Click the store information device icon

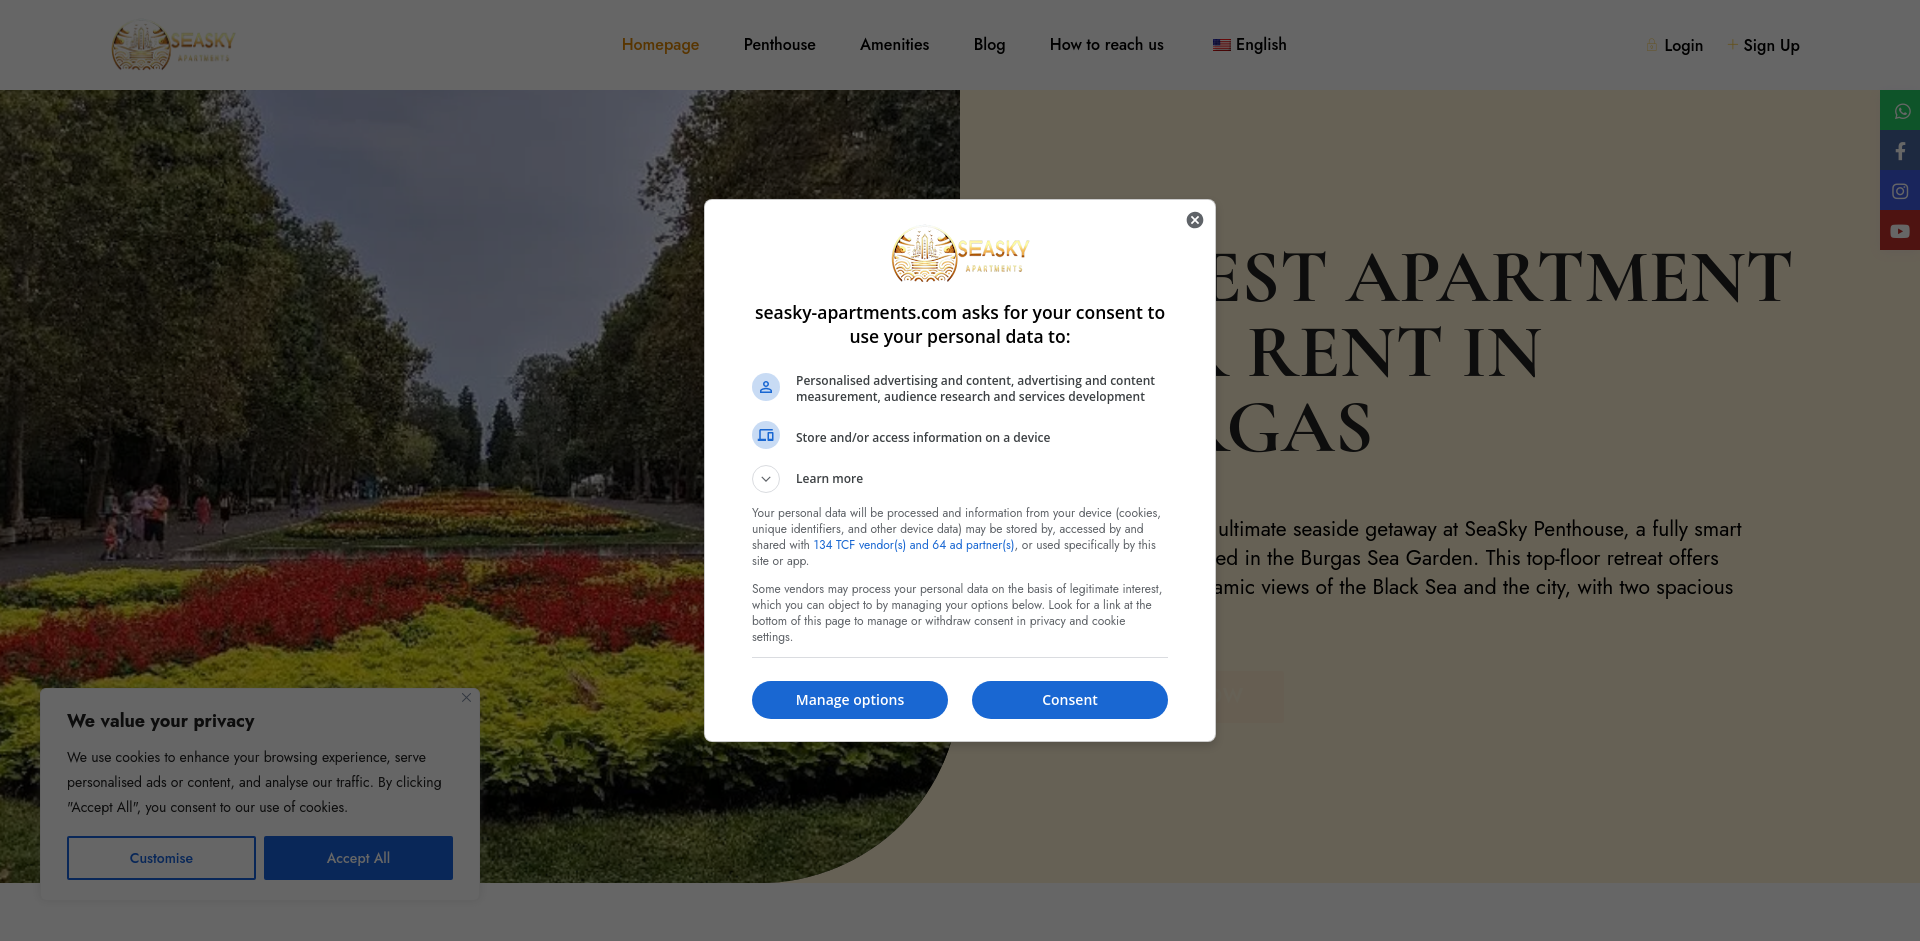pyautogui.click(x=766, y=436)
